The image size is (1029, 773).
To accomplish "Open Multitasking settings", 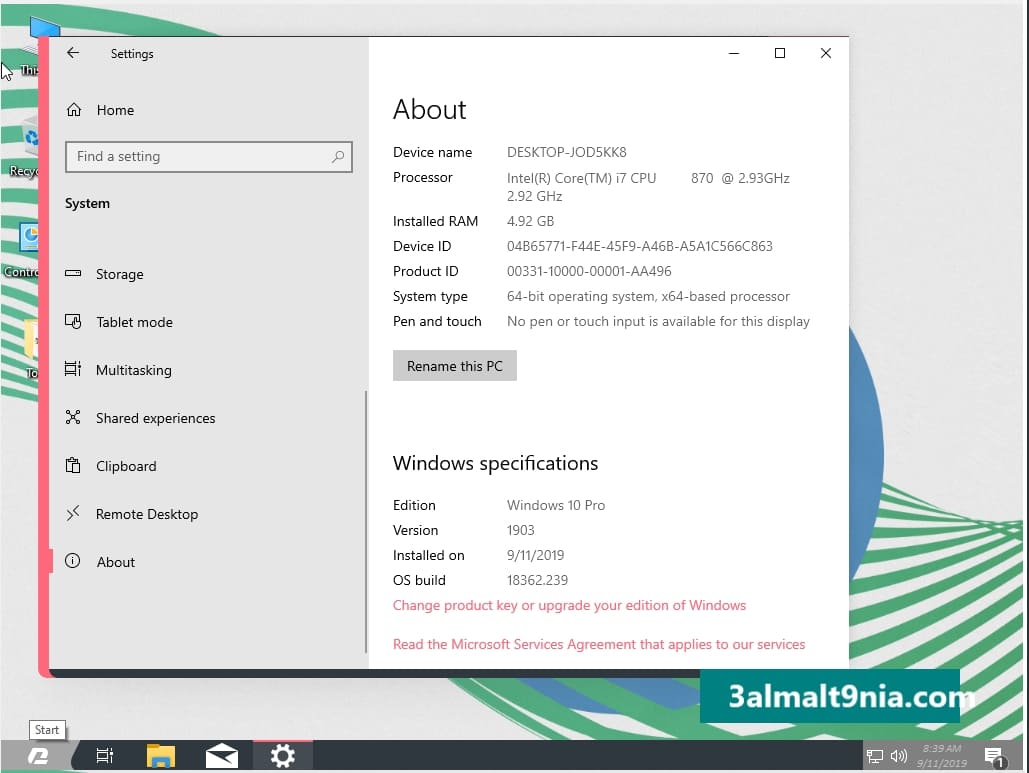I will pos(208,369).
